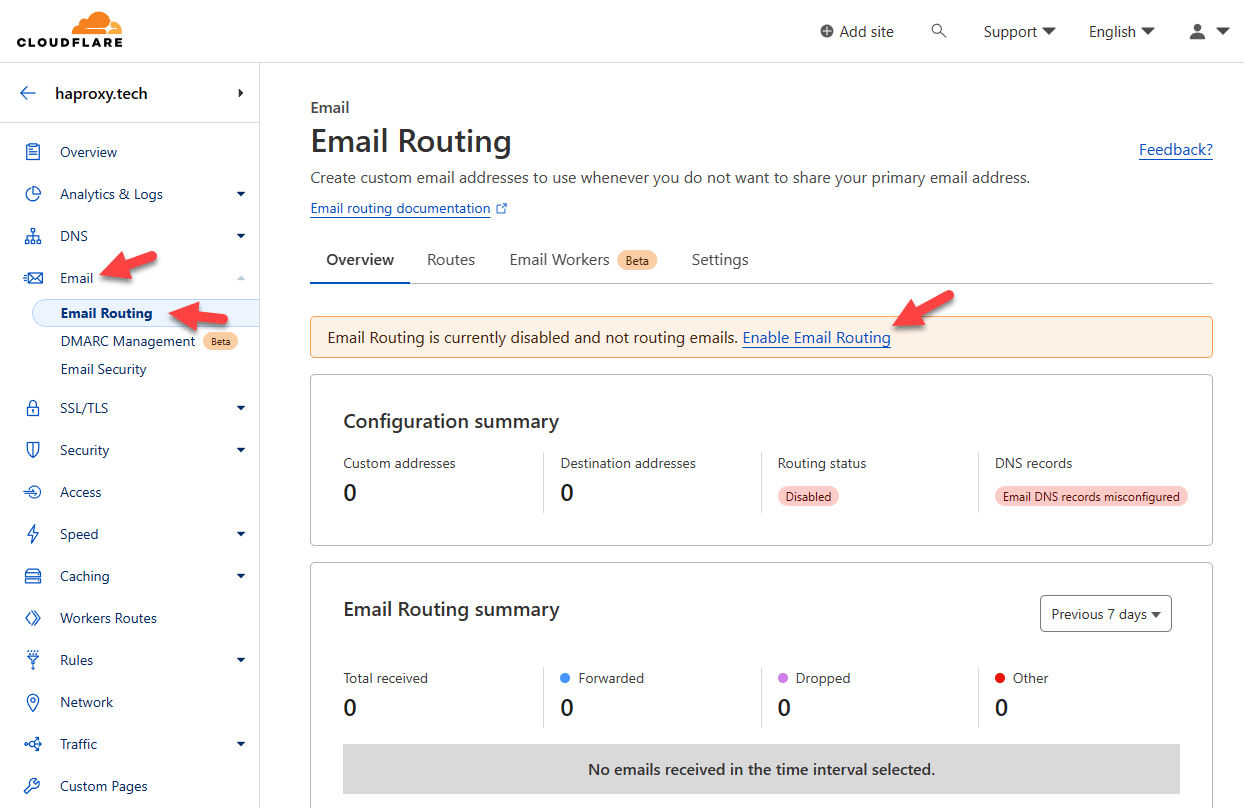Click the Custom addresses count
The height and width of the screenshot is (808, 1244).
tap(350, 493)
